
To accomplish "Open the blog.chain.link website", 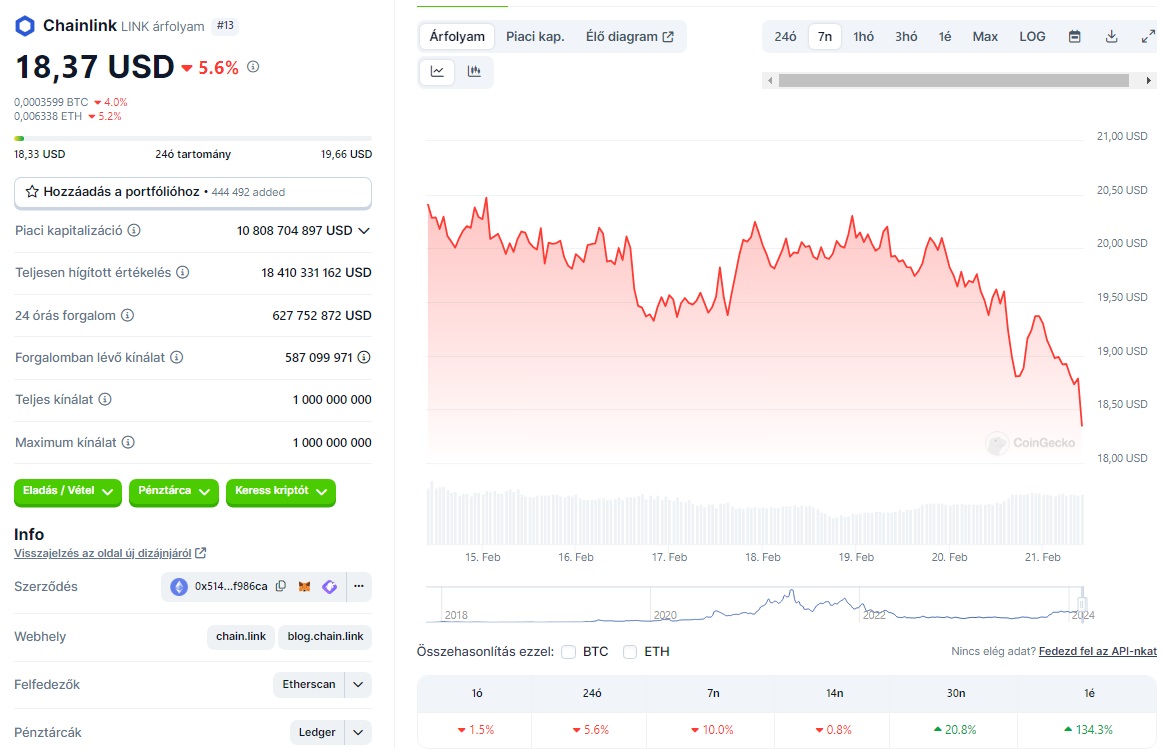I will point(326,636).
